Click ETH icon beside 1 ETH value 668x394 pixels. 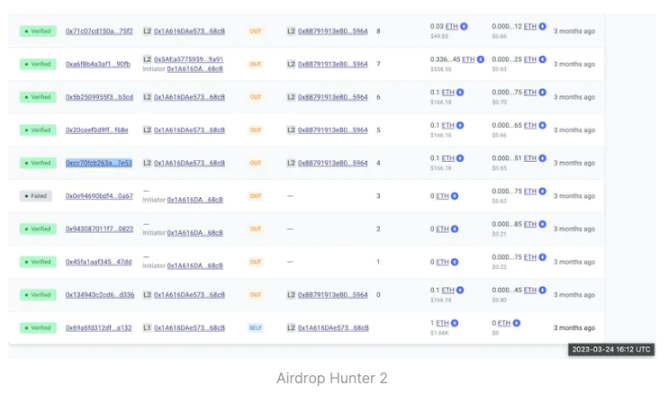click(455, 323)
